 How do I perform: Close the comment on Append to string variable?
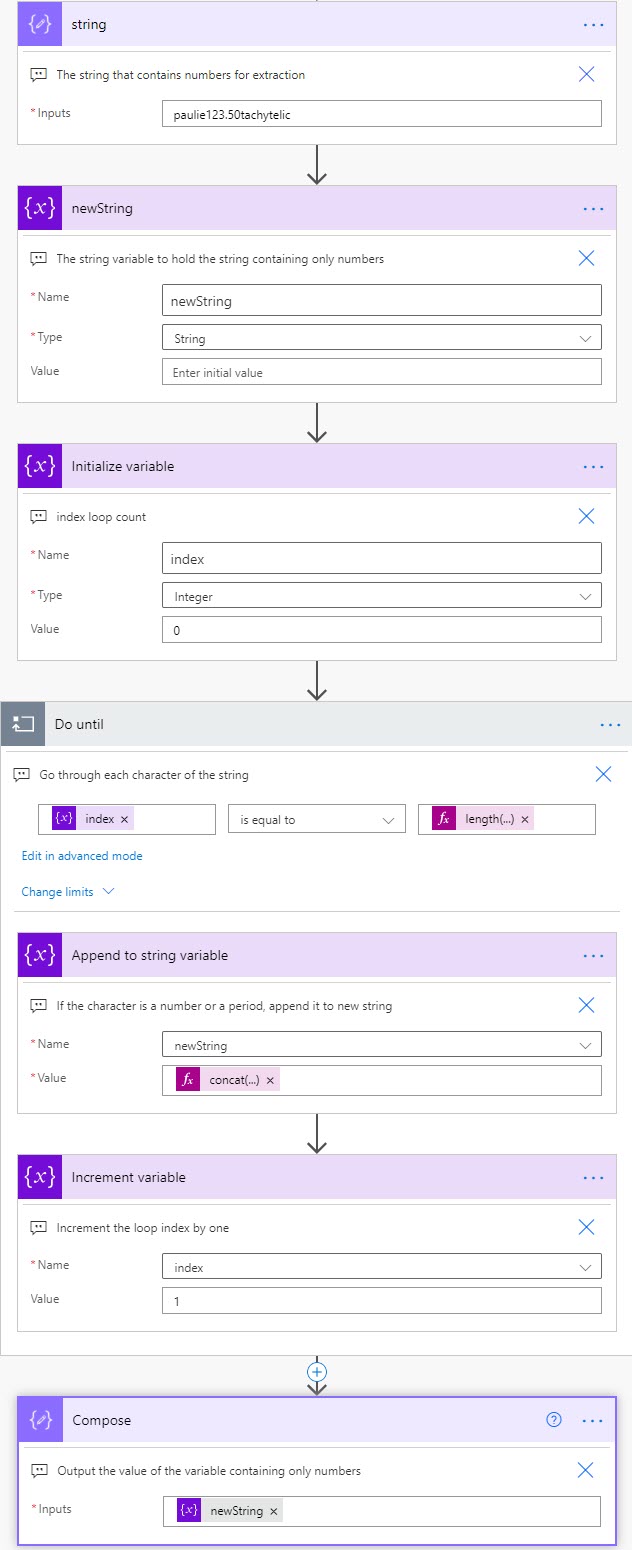click(587, 1005)
